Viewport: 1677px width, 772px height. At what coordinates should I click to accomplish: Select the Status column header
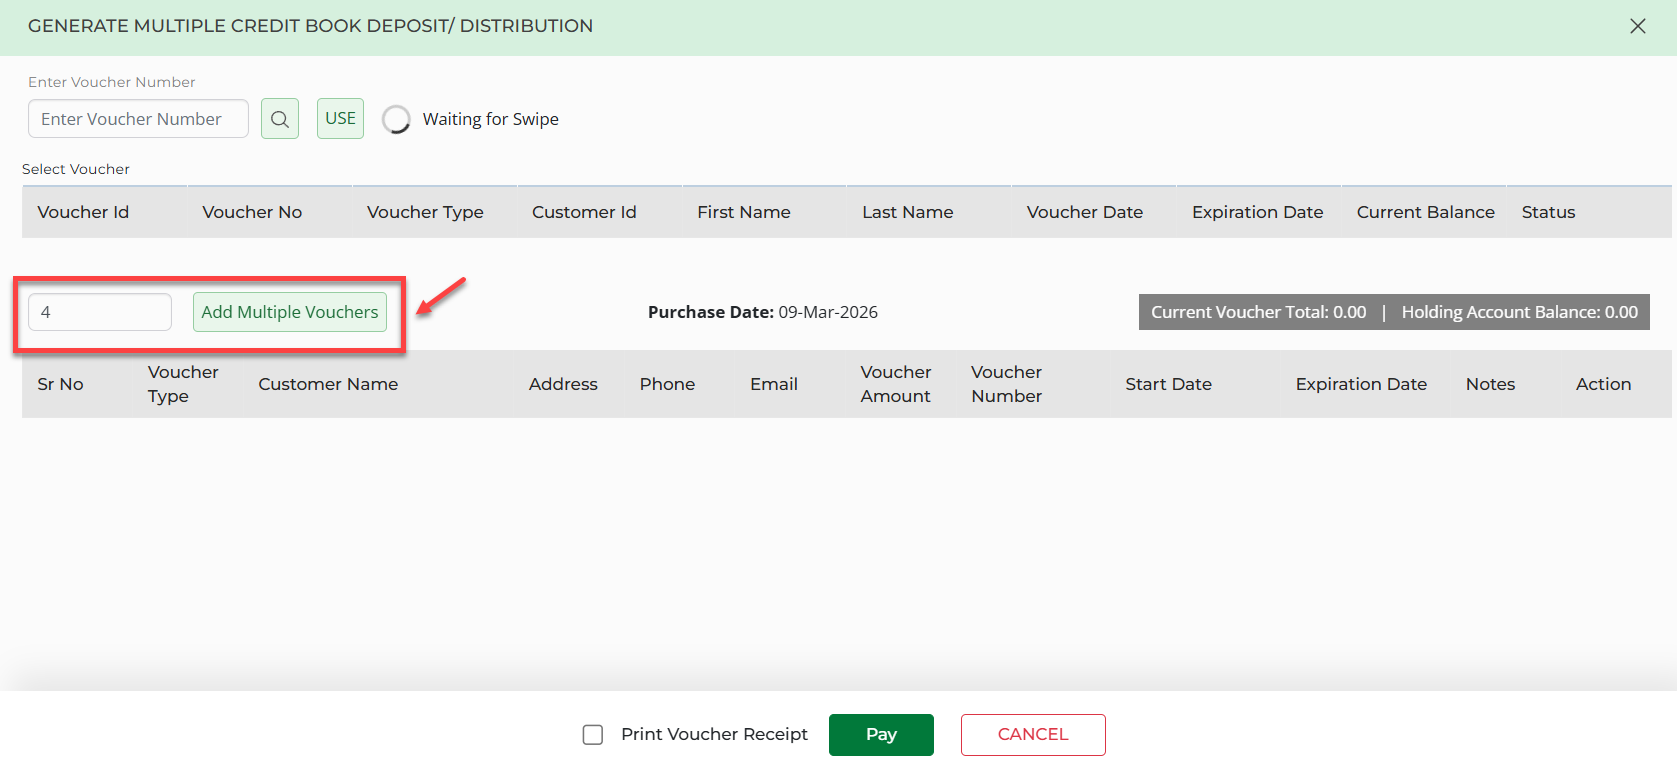[x=1548, y=212]
